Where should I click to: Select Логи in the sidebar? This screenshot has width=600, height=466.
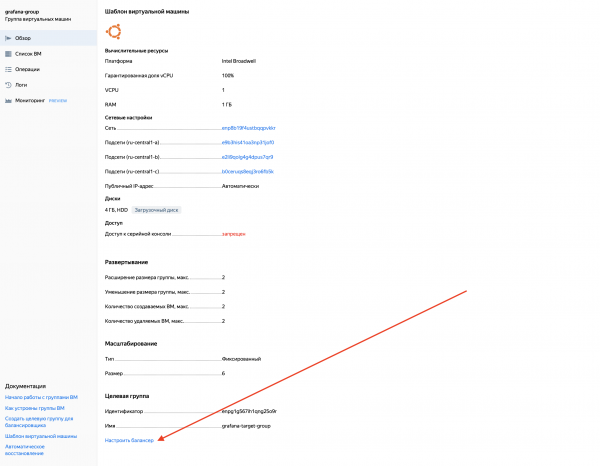point(21,85)
